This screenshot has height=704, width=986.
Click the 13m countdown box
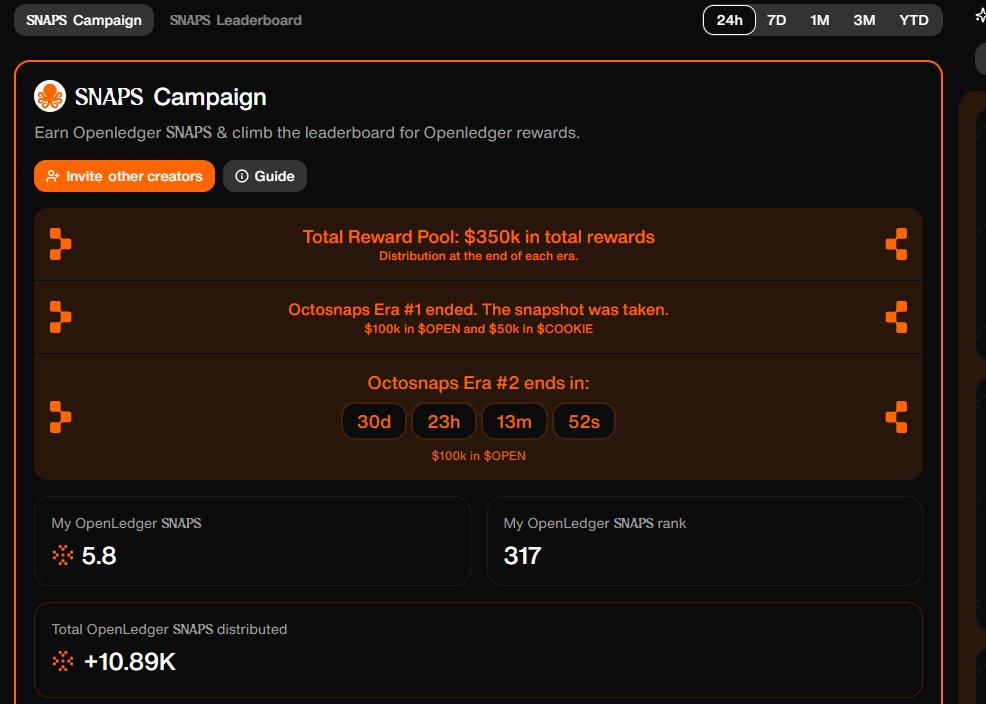click(x=514, y=421)
